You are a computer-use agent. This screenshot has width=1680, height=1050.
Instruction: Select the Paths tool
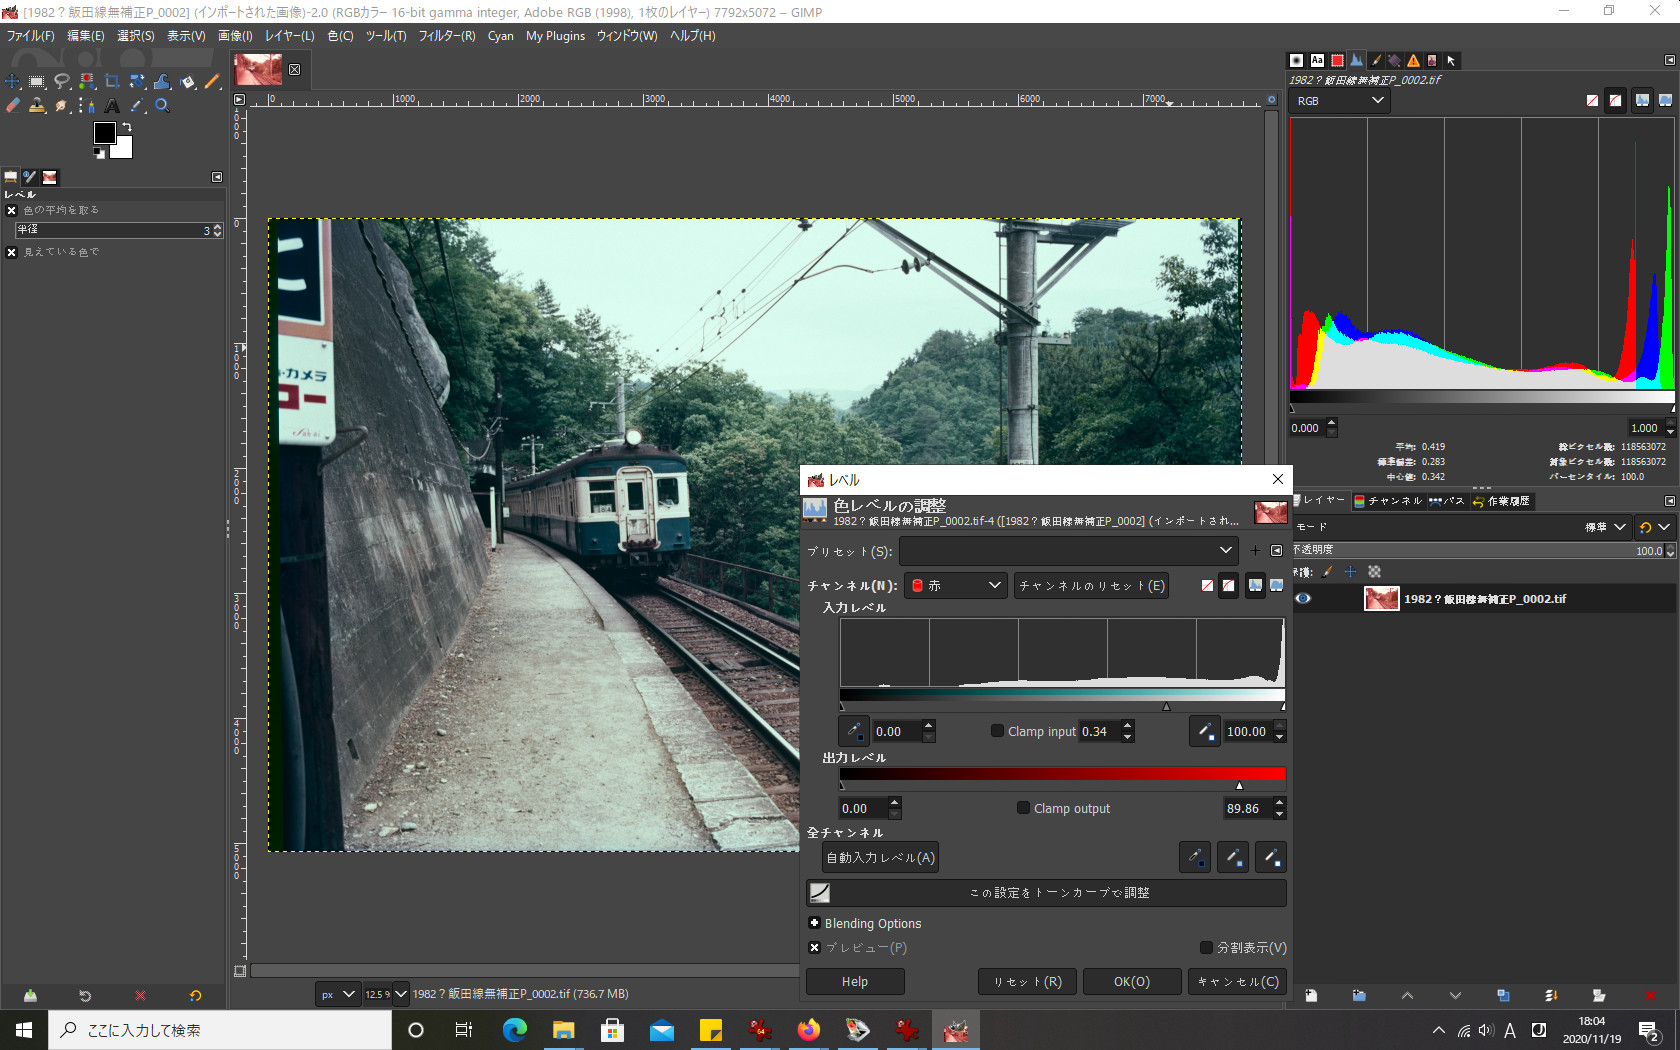click(x=87, y=105)
